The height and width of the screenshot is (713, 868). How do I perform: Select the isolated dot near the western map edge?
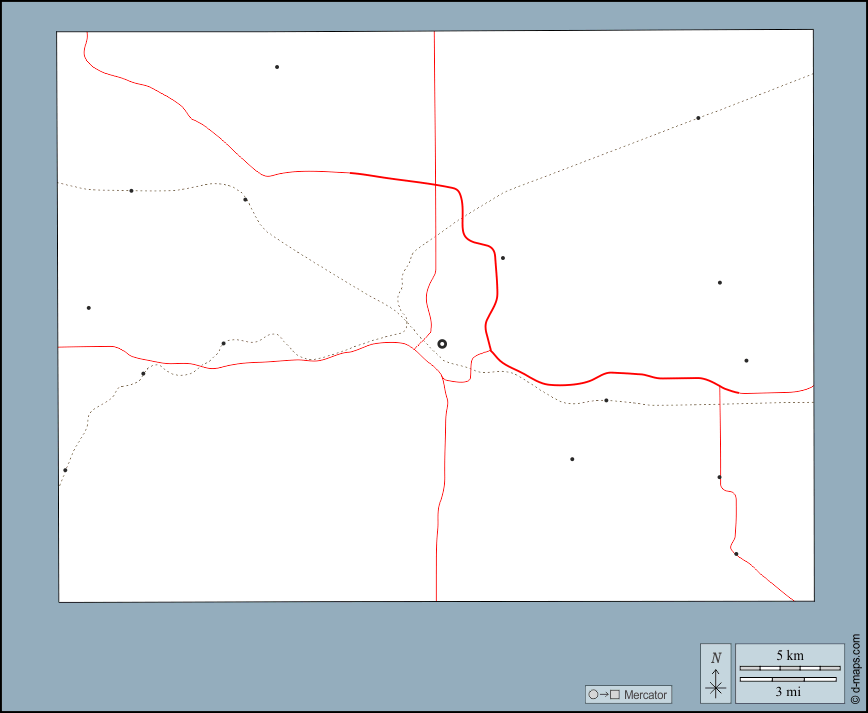[89, 308]
